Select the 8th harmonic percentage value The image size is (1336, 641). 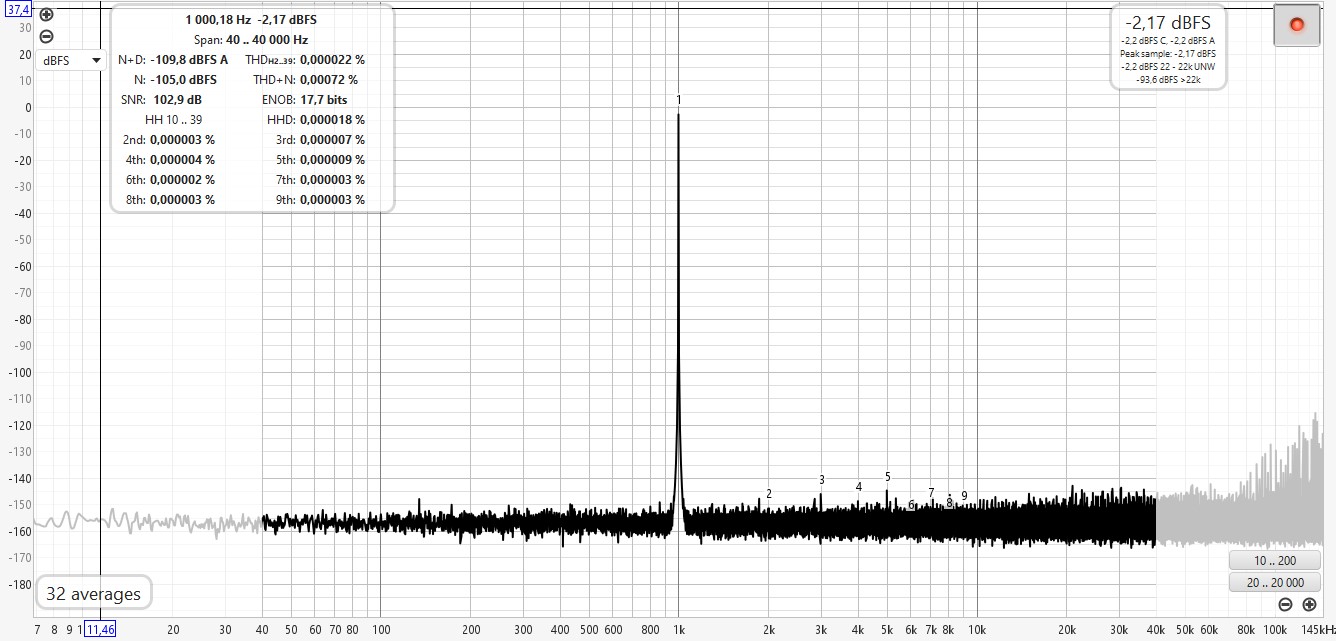tap(182, 200)
